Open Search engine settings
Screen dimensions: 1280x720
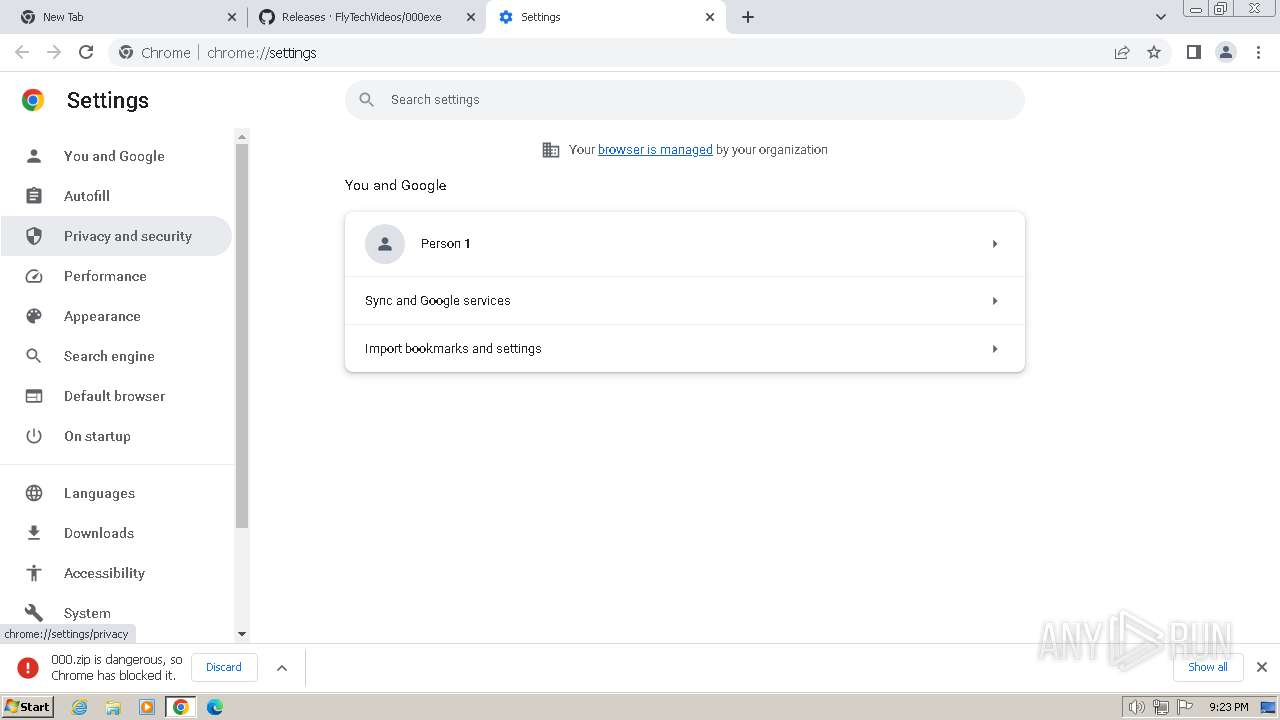tap(116, 356)
